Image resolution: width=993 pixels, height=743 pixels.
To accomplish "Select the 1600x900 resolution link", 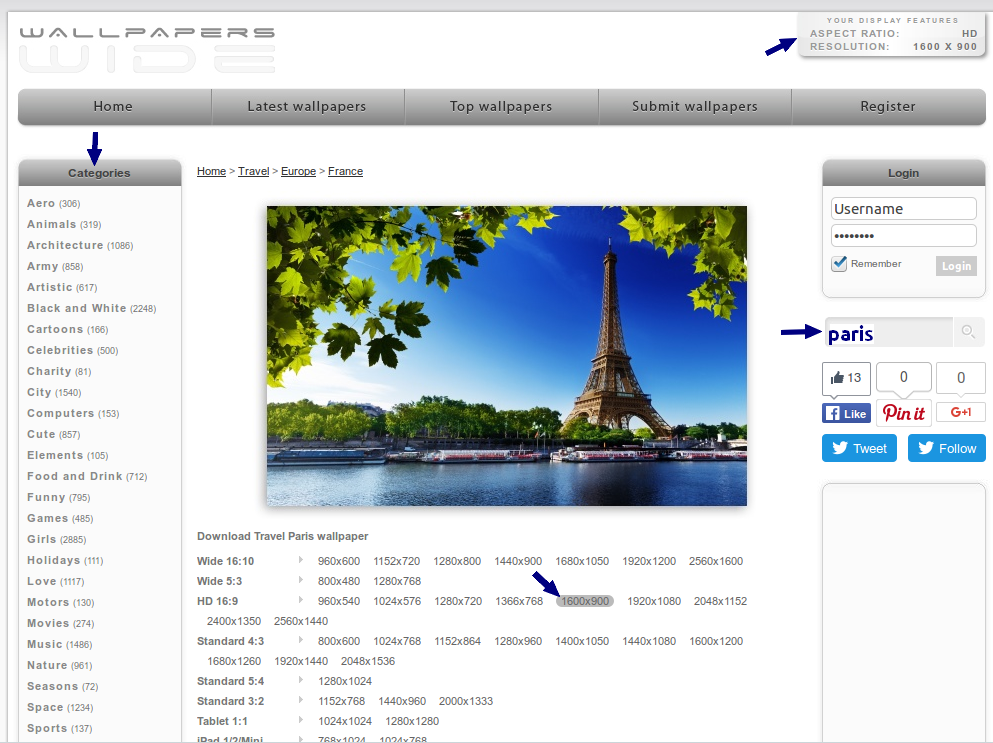I will click(x=585, y=601).
